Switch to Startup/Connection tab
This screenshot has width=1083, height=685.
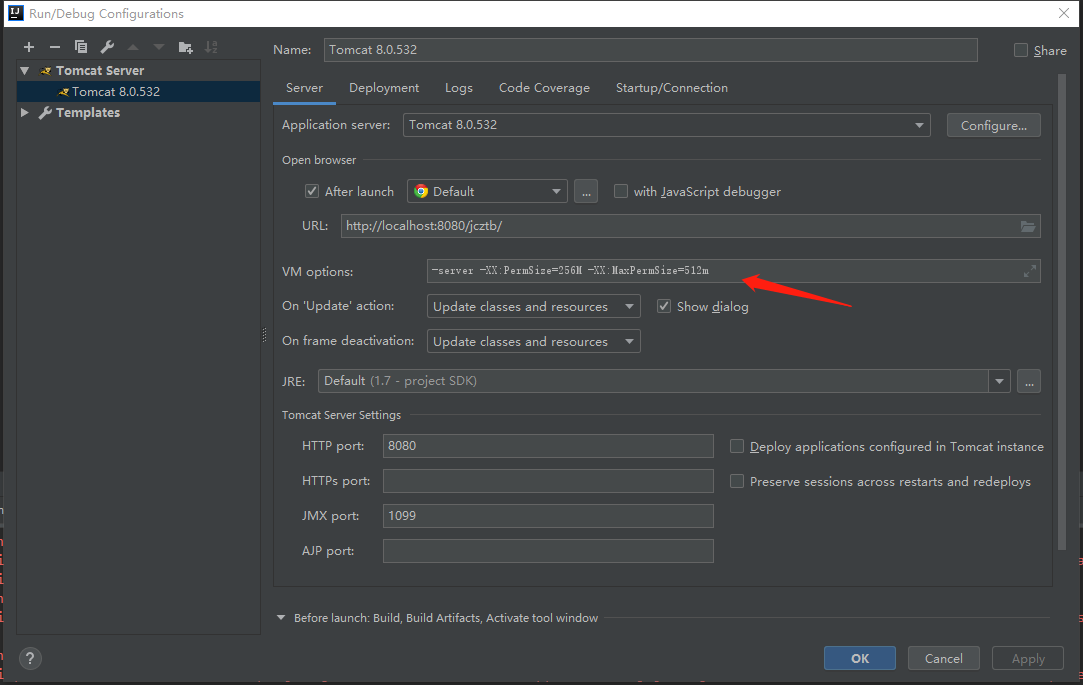tap(672, 88)
